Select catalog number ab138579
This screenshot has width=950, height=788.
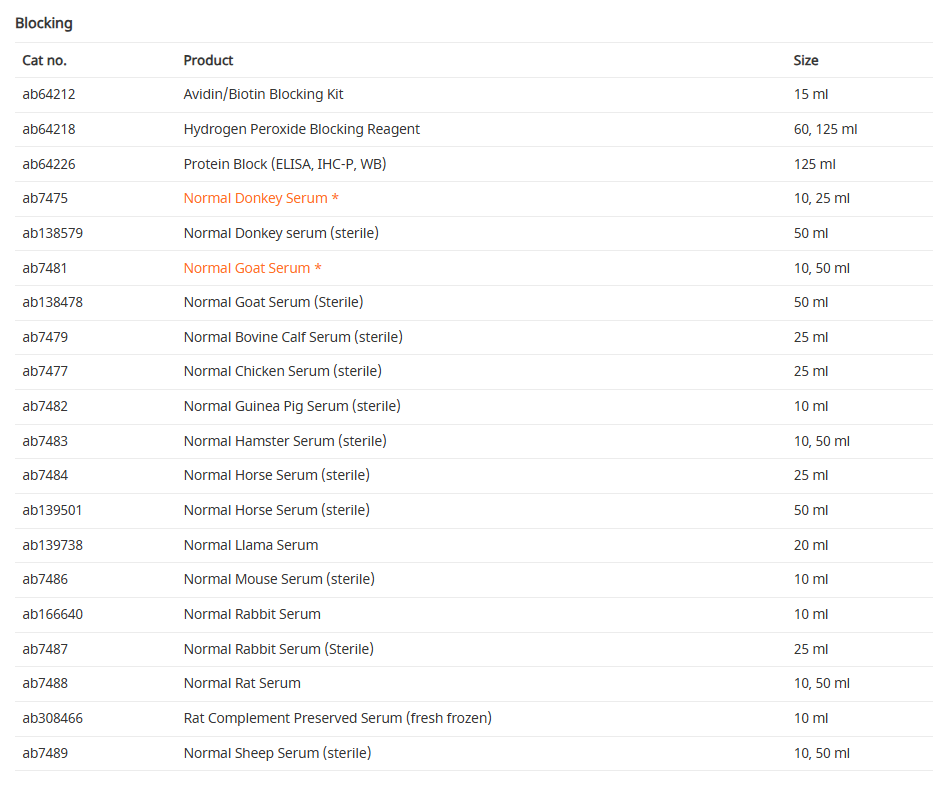[53, 233]
